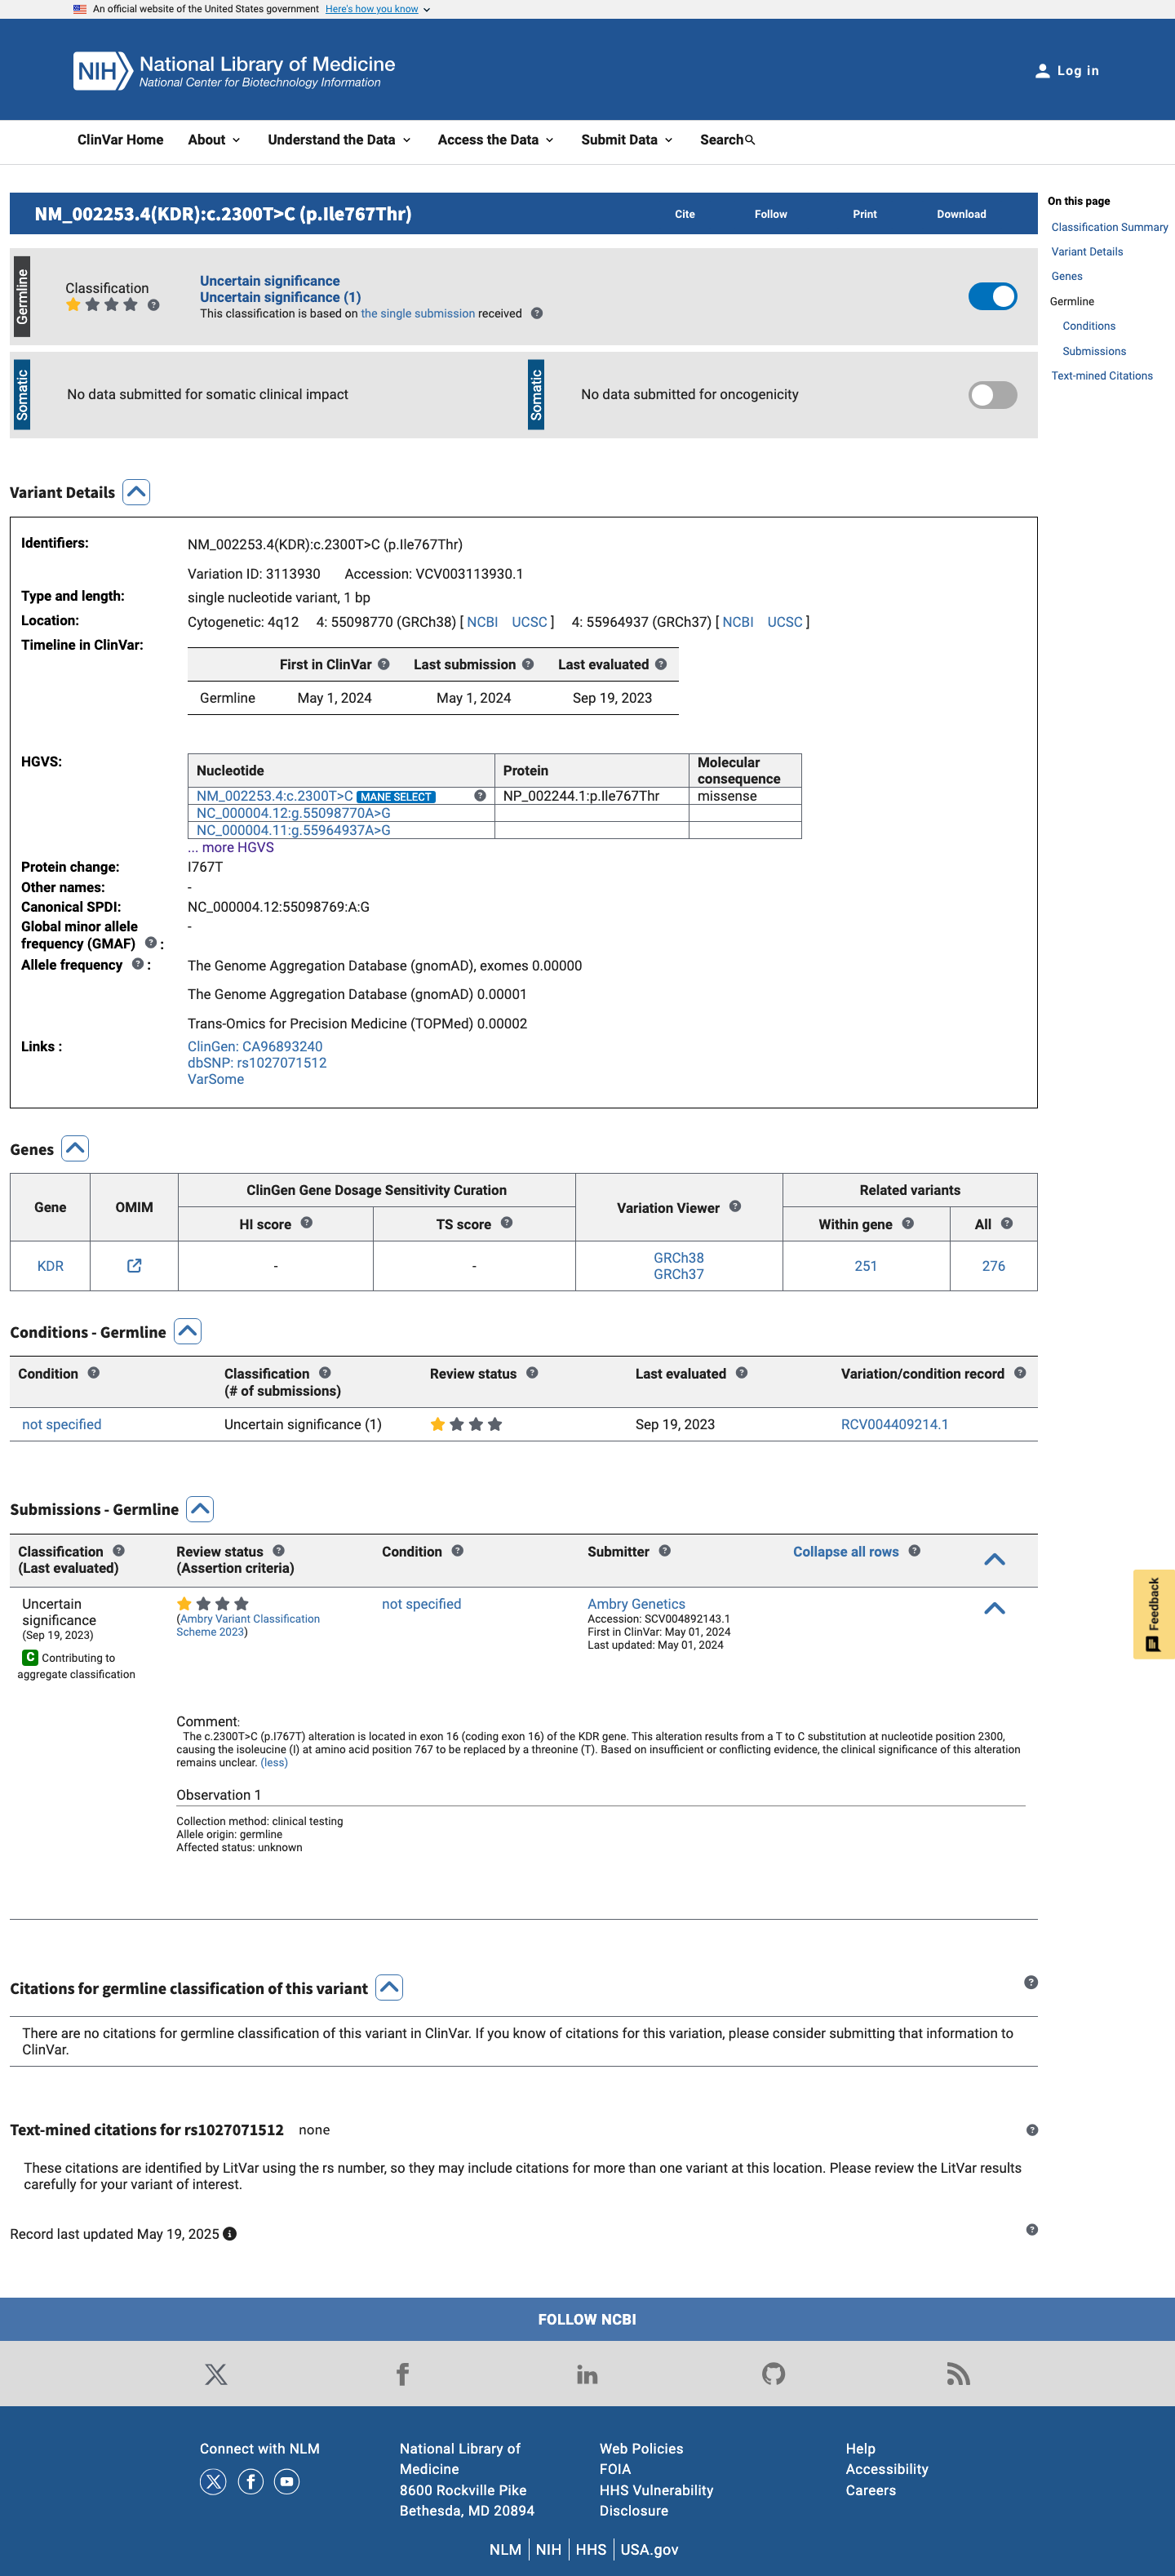Open the VarSome link

[x=216, y=1079]
